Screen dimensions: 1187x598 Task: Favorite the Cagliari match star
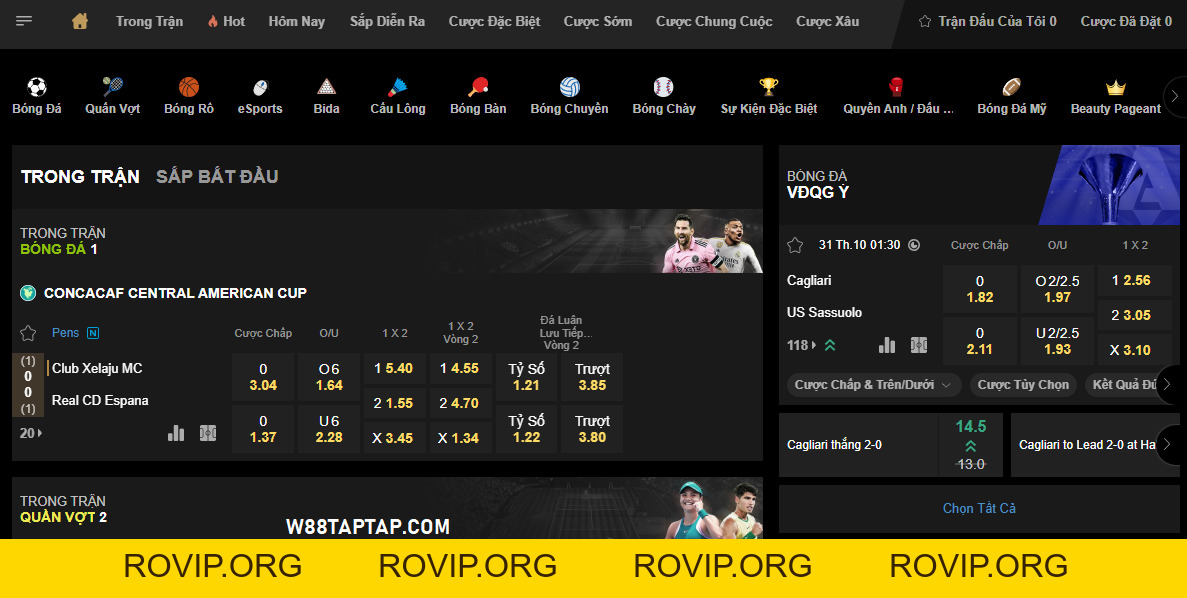click(x=795, y=245)
